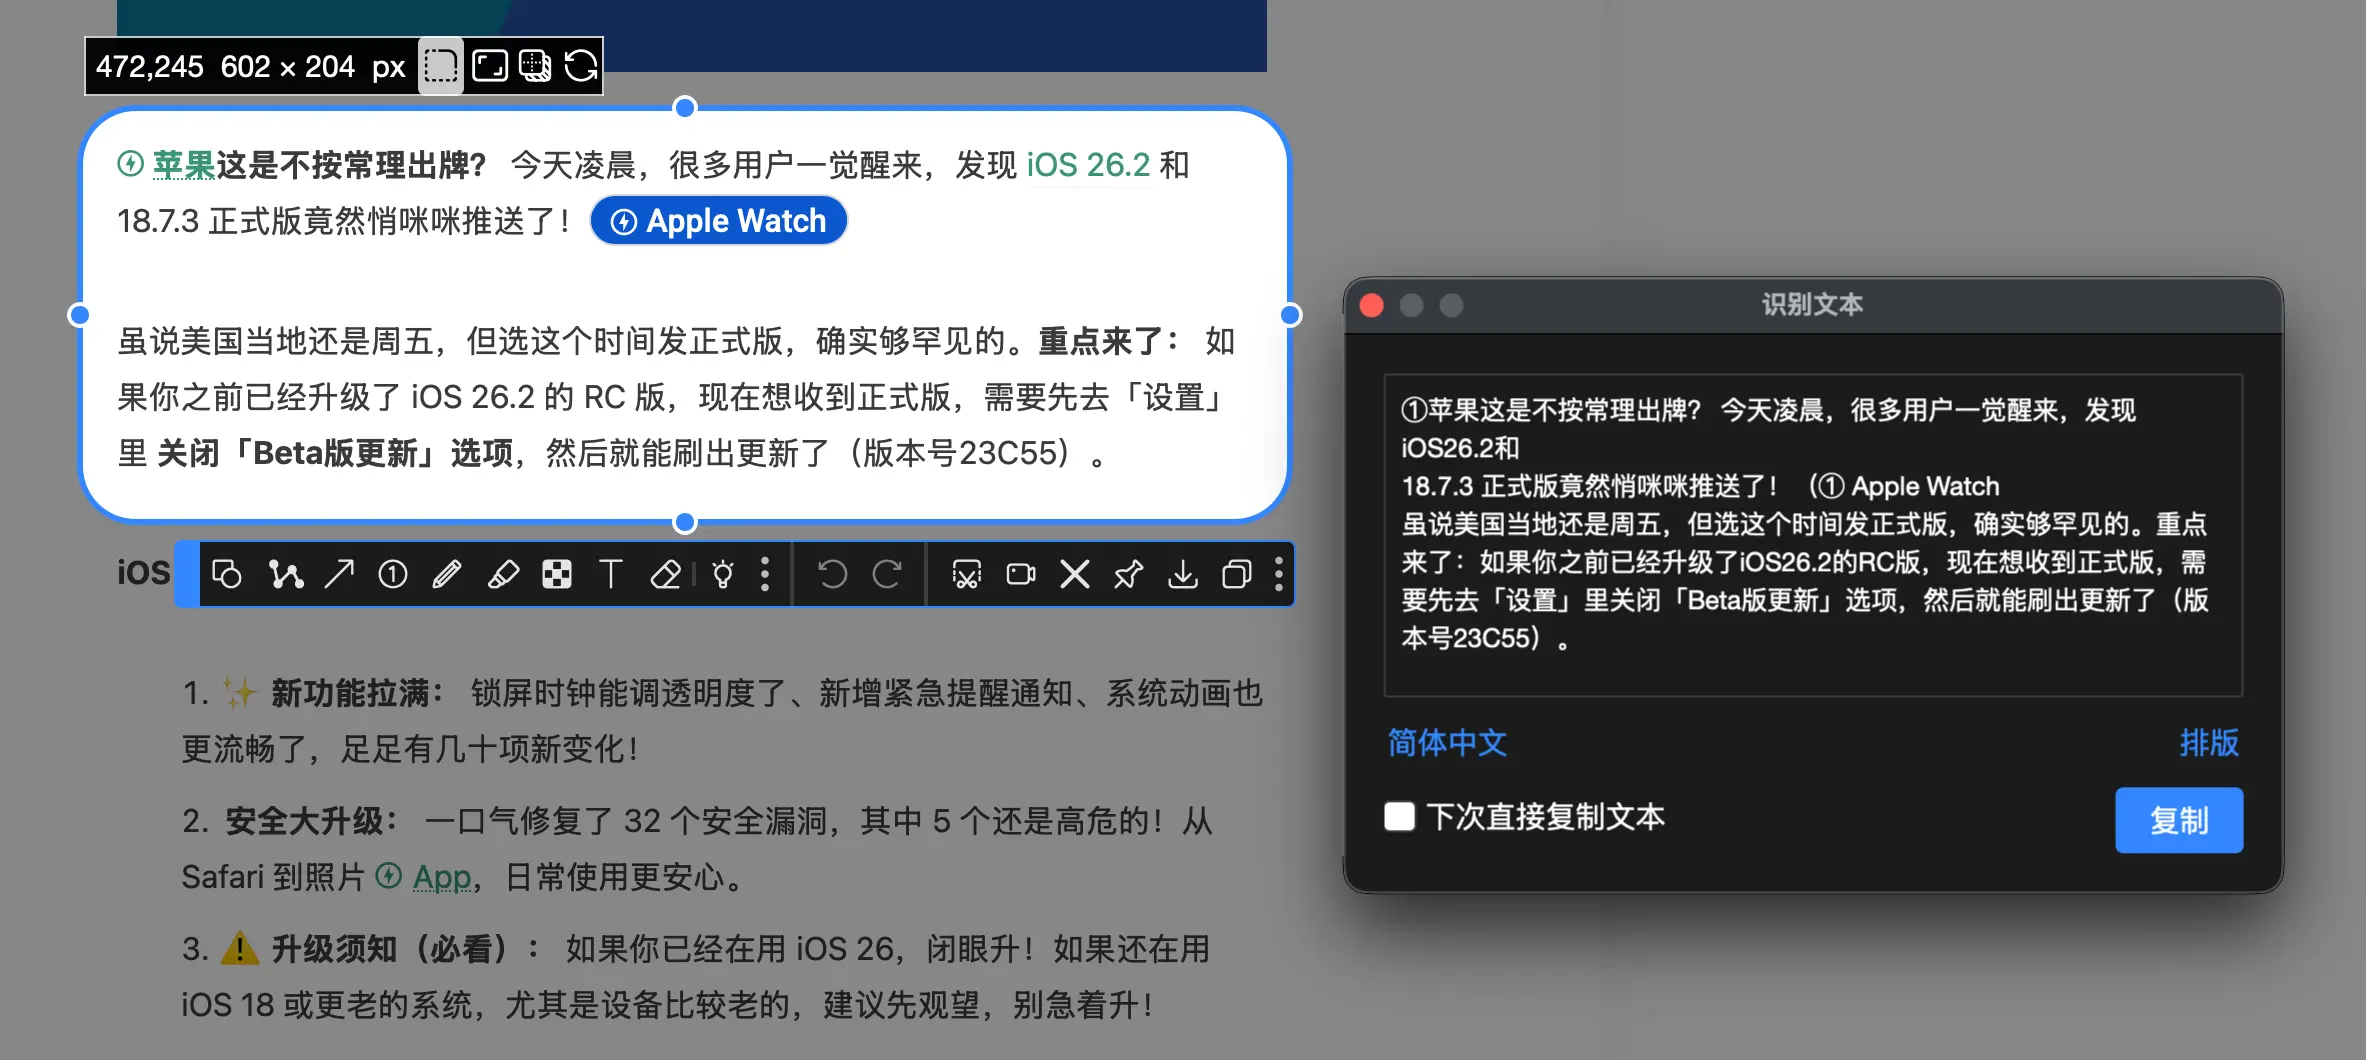
Task: Open more actions menu at toolbar end
Action: pos(1278,574)
